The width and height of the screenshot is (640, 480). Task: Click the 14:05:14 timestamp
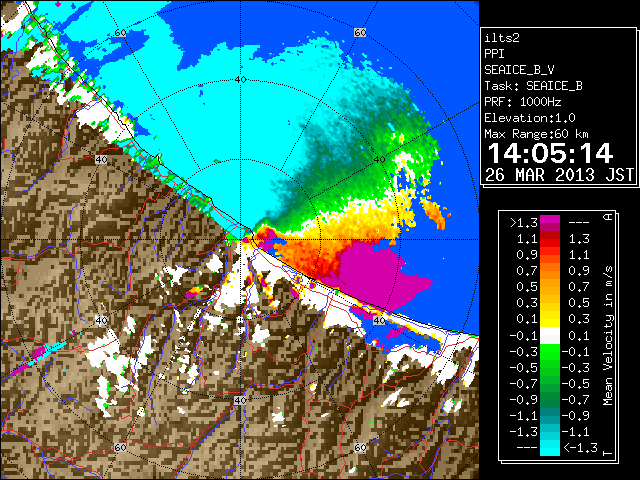550,153
